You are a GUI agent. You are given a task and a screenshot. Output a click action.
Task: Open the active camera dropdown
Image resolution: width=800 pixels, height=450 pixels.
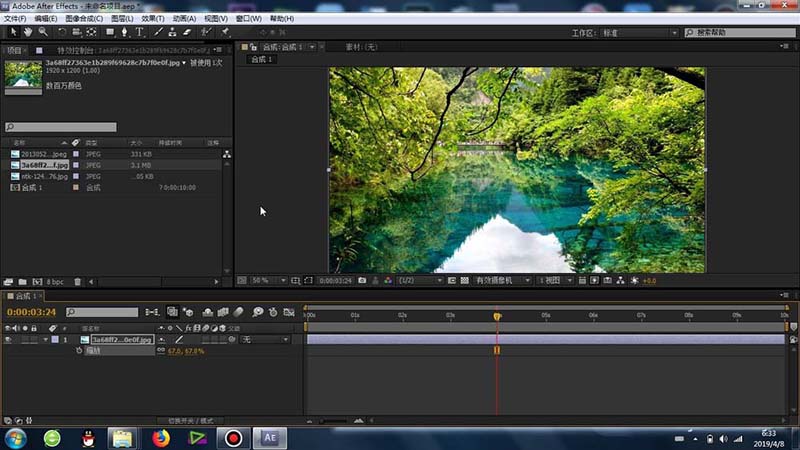coord(503,281)
